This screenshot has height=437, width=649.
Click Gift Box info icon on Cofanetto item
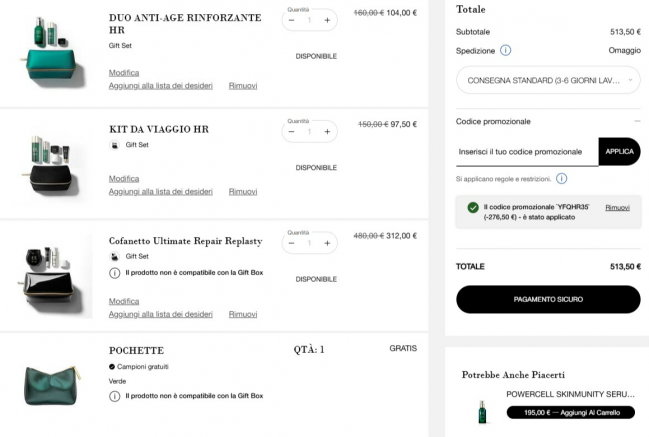click(x=114, y=273)
